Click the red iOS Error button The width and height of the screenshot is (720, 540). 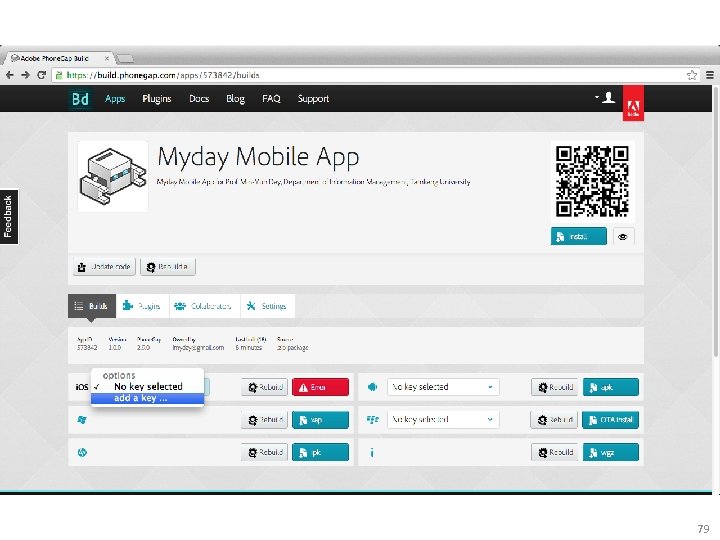click(320, 387)
